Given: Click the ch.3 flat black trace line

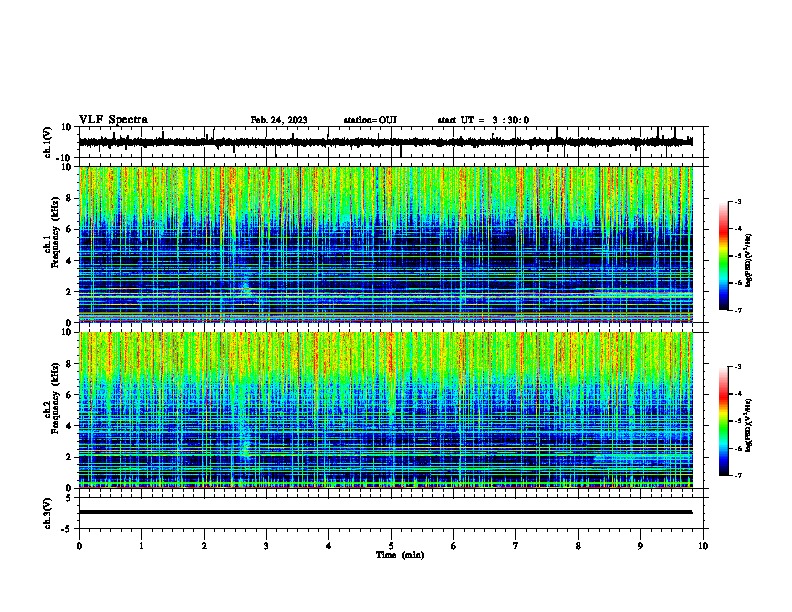Looking at the screenshot, I should point(385,512).
